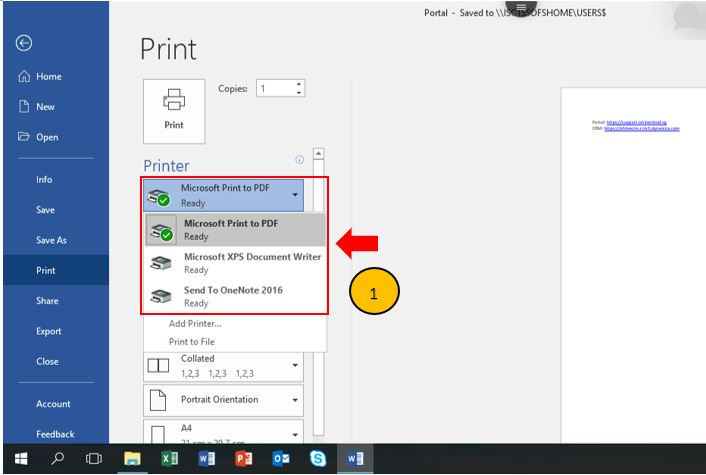
Task: Click the menu handle at top center
Action: 521,7
